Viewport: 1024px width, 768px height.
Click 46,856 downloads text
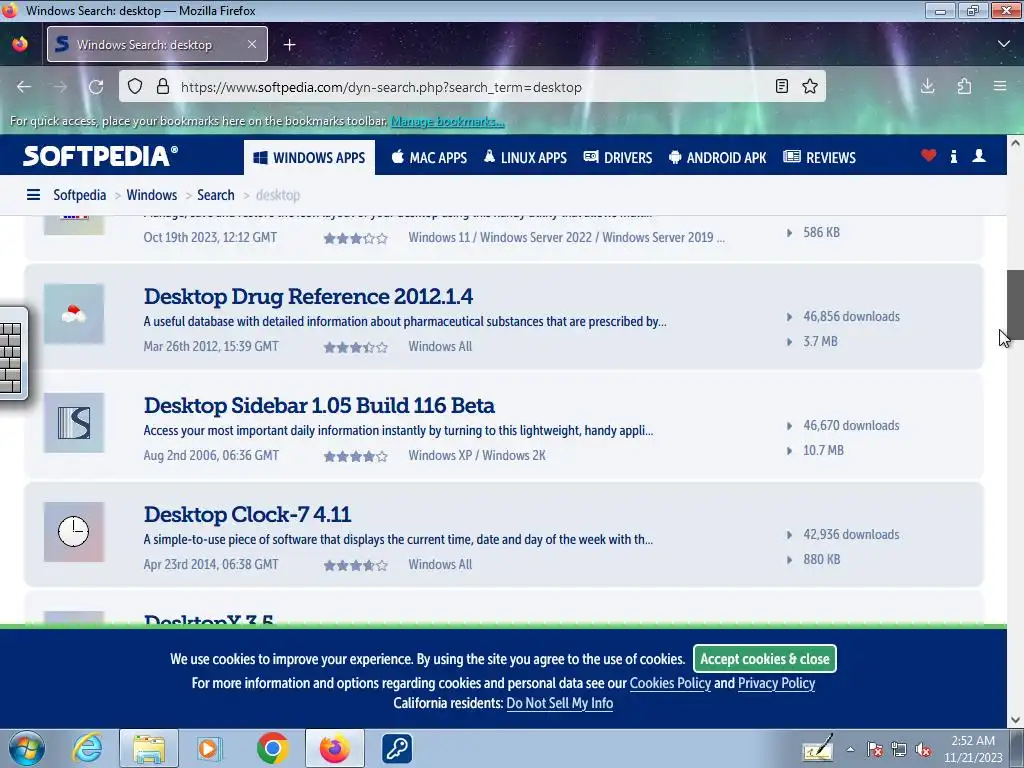852,316
